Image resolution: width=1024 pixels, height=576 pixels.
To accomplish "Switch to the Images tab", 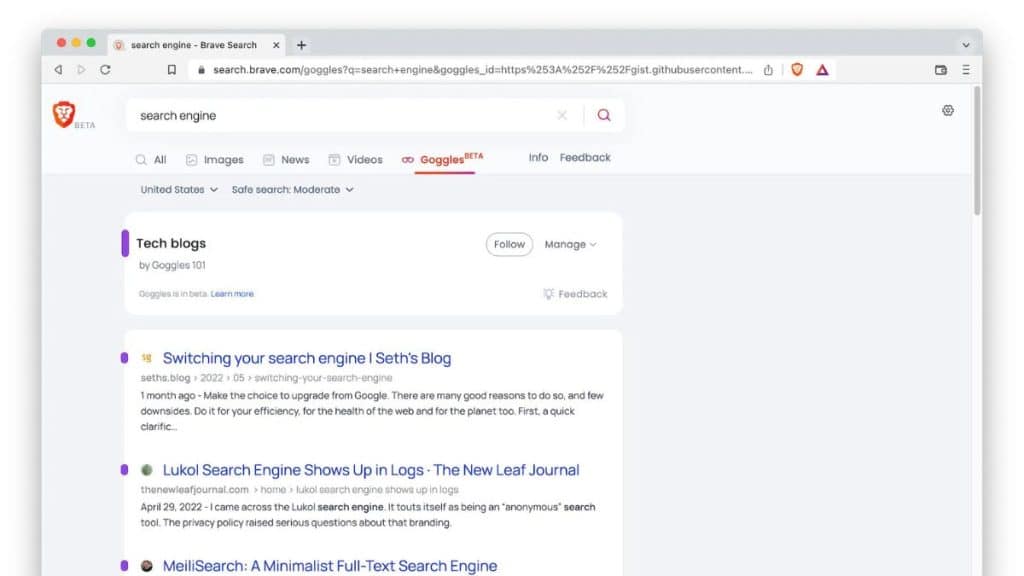I will click(x=215, y=160).
